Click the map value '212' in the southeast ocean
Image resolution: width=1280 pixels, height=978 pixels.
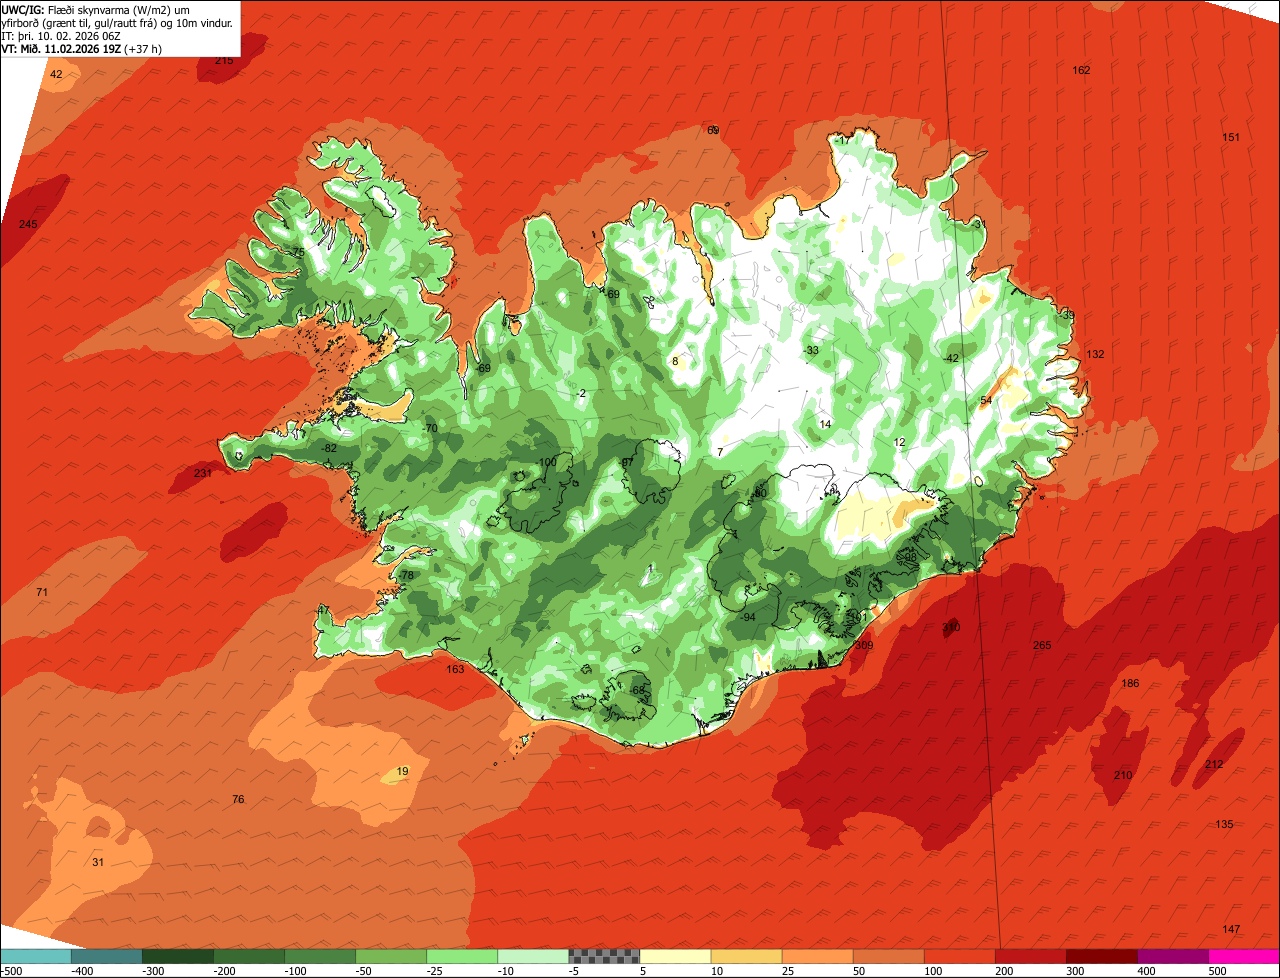1214,764
